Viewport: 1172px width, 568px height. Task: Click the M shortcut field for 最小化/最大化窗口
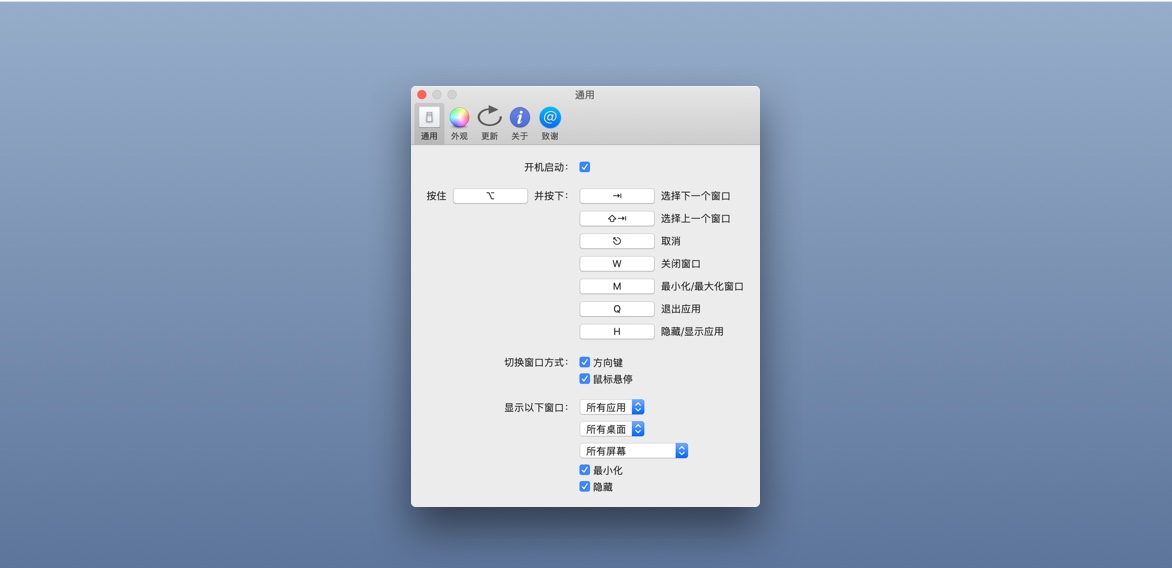pos(617,286)
